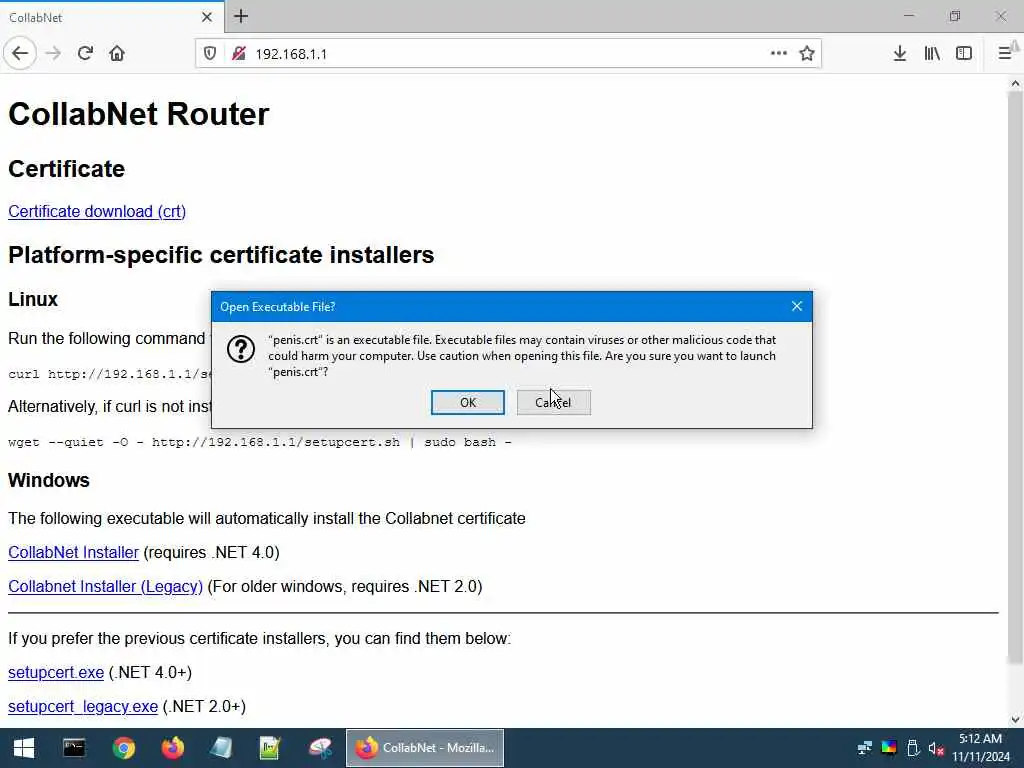Open the Firefox home page icon
This screenshot has height=768, width=1024.
coord(117,54)
